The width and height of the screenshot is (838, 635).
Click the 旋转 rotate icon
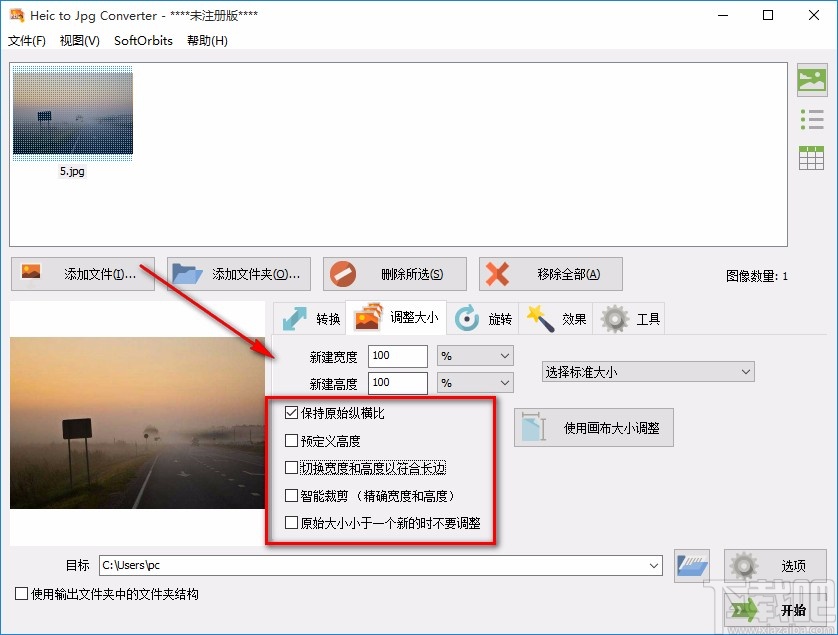[465, 318]
